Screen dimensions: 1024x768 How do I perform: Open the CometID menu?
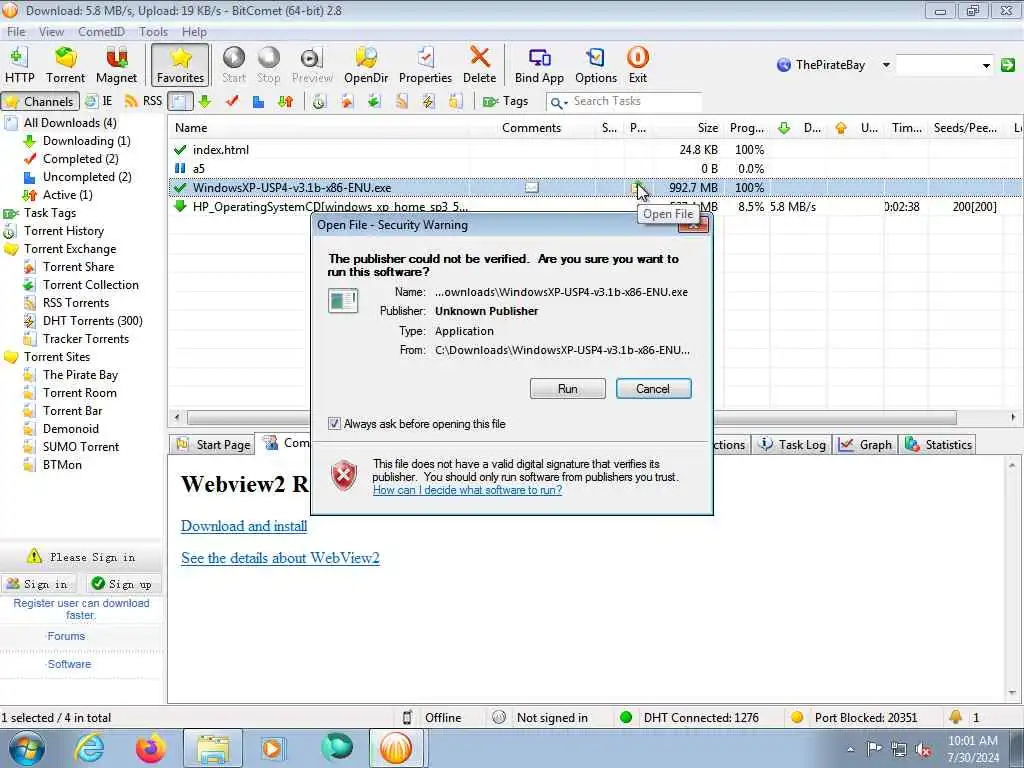pyautogui.click(x=101, y=31)
